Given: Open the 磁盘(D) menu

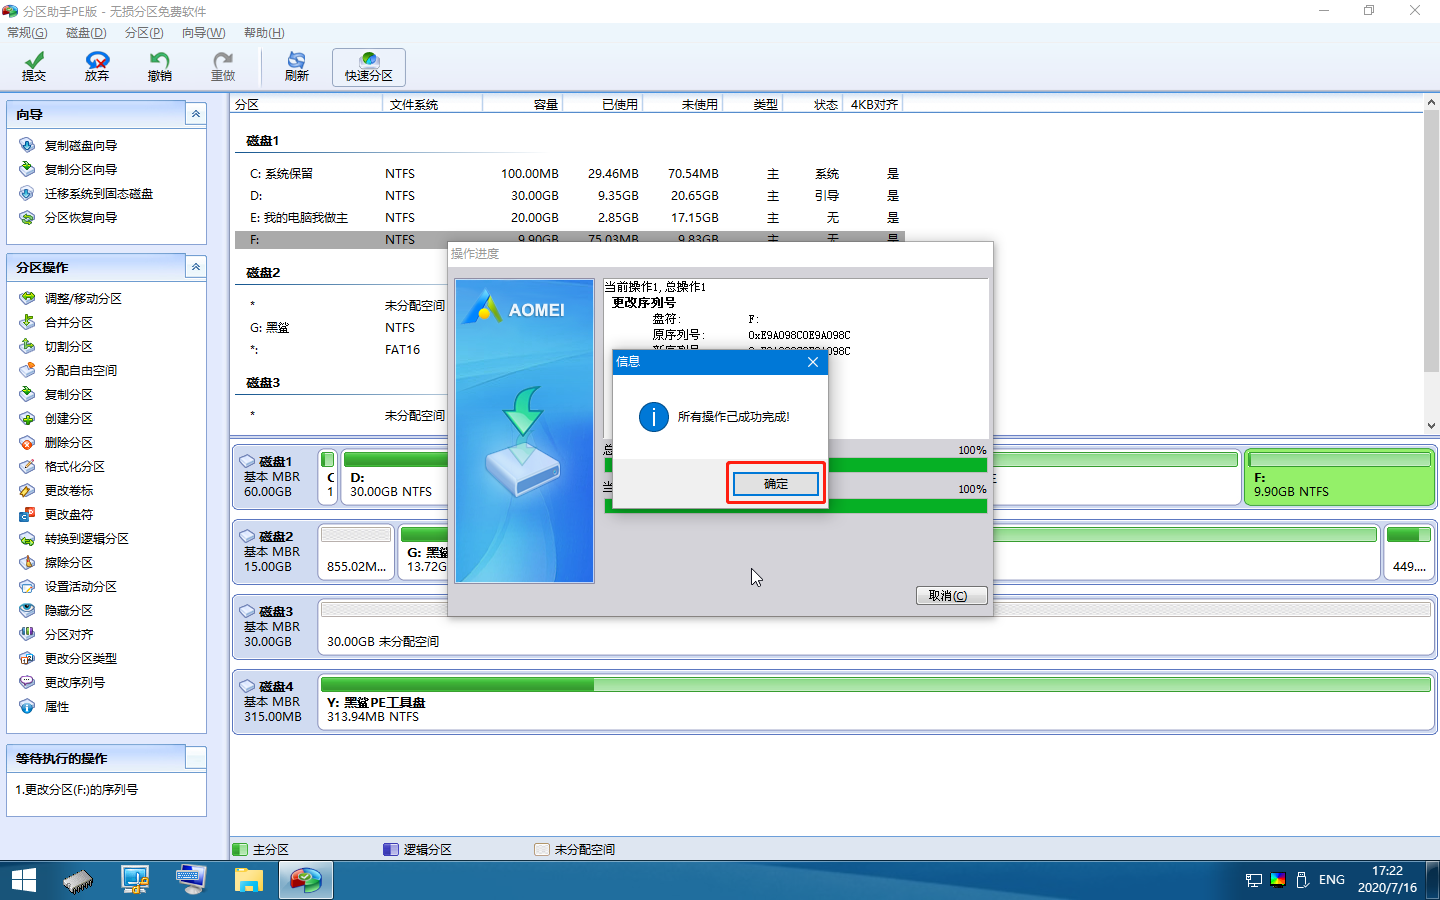Looking at the screenshot, I should [86, 33].
